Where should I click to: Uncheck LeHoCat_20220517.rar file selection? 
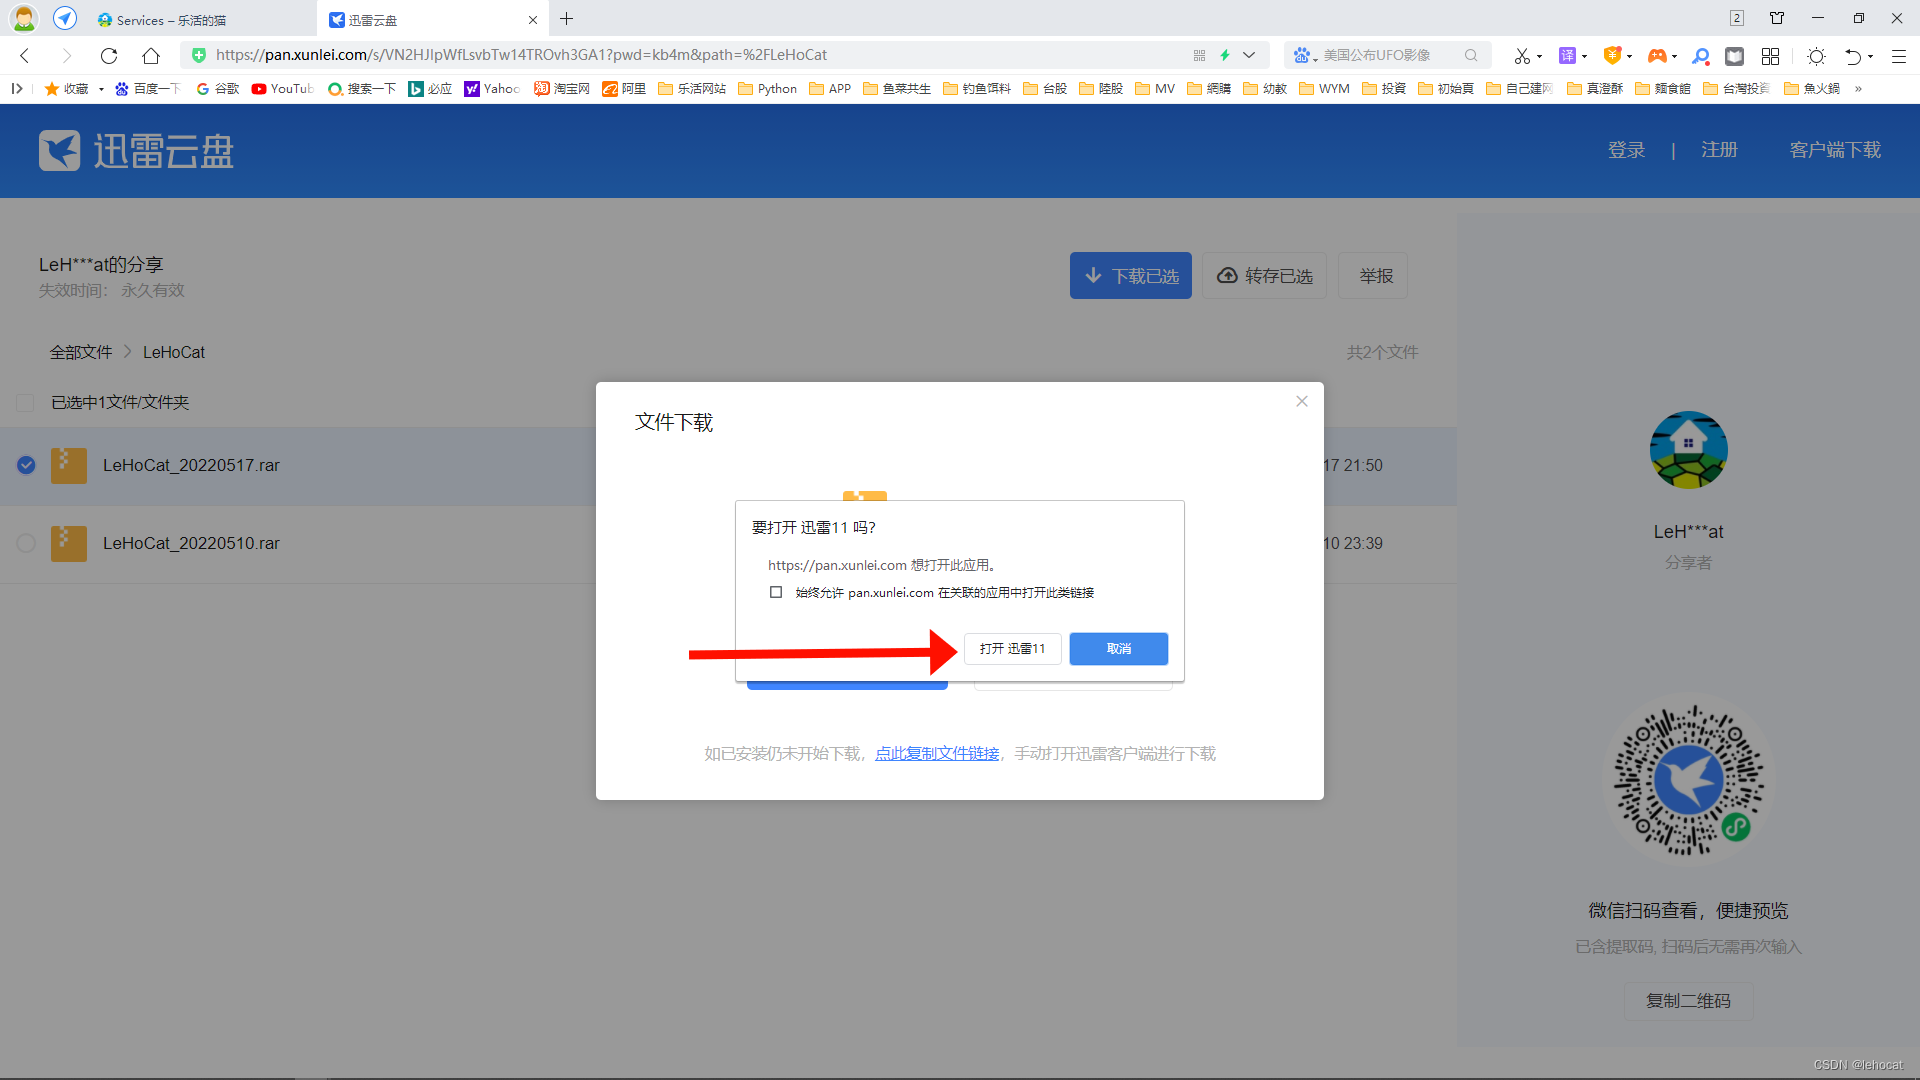(26, 465)
